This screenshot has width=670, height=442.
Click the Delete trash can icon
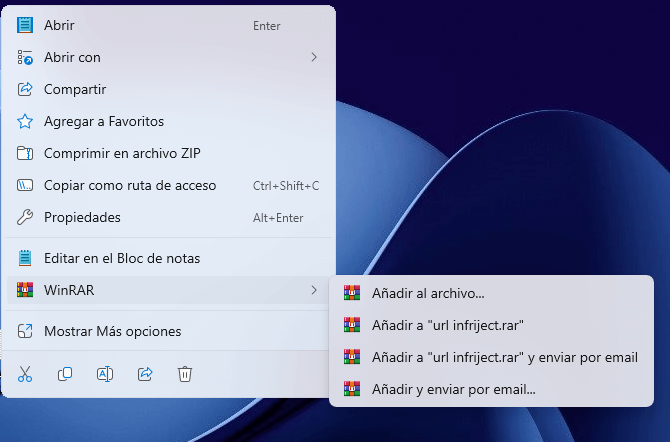point(185,374)
